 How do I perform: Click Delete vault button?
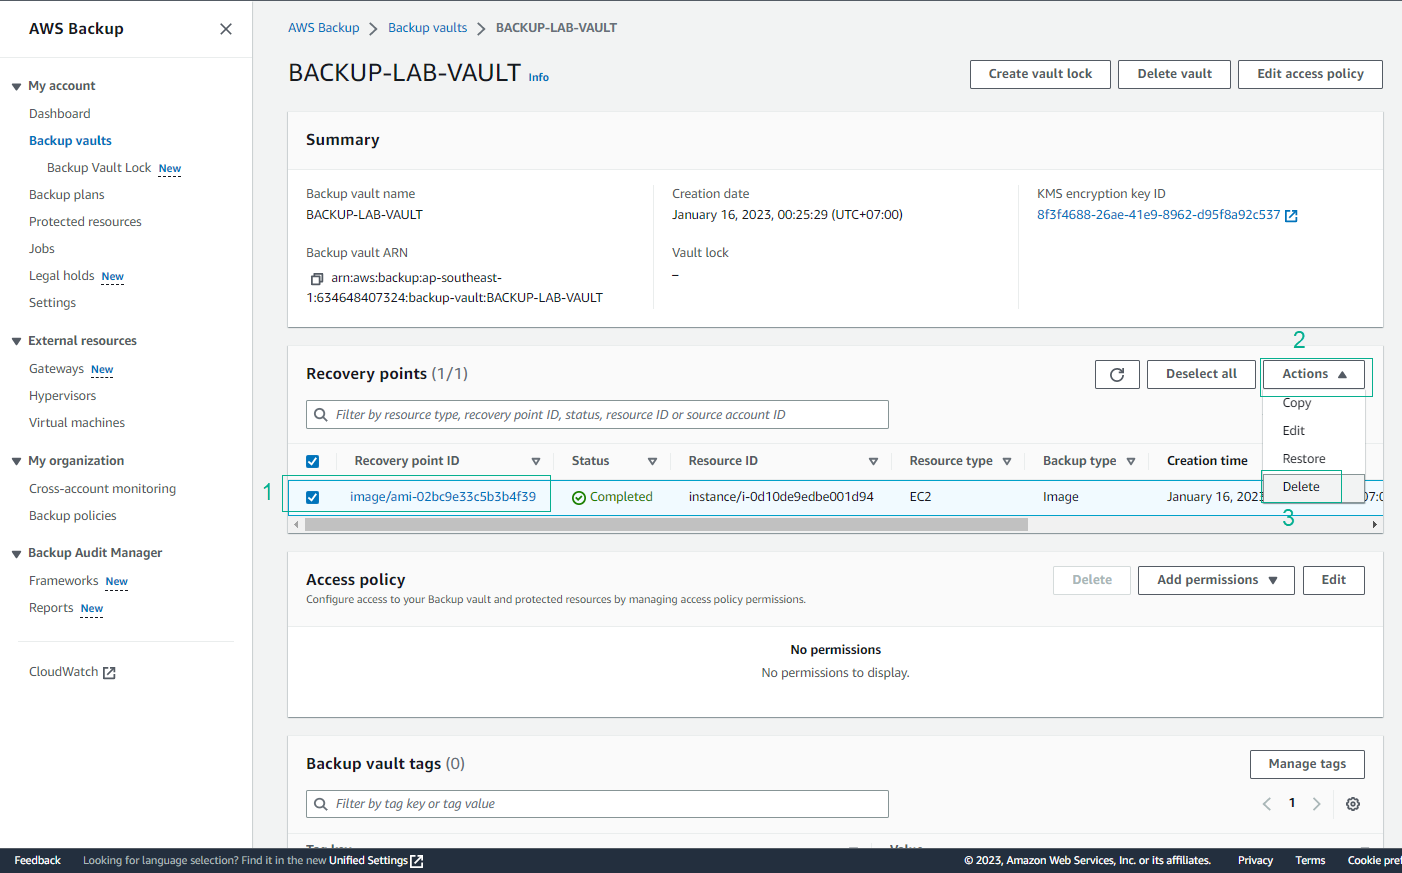coord(1174,74)
